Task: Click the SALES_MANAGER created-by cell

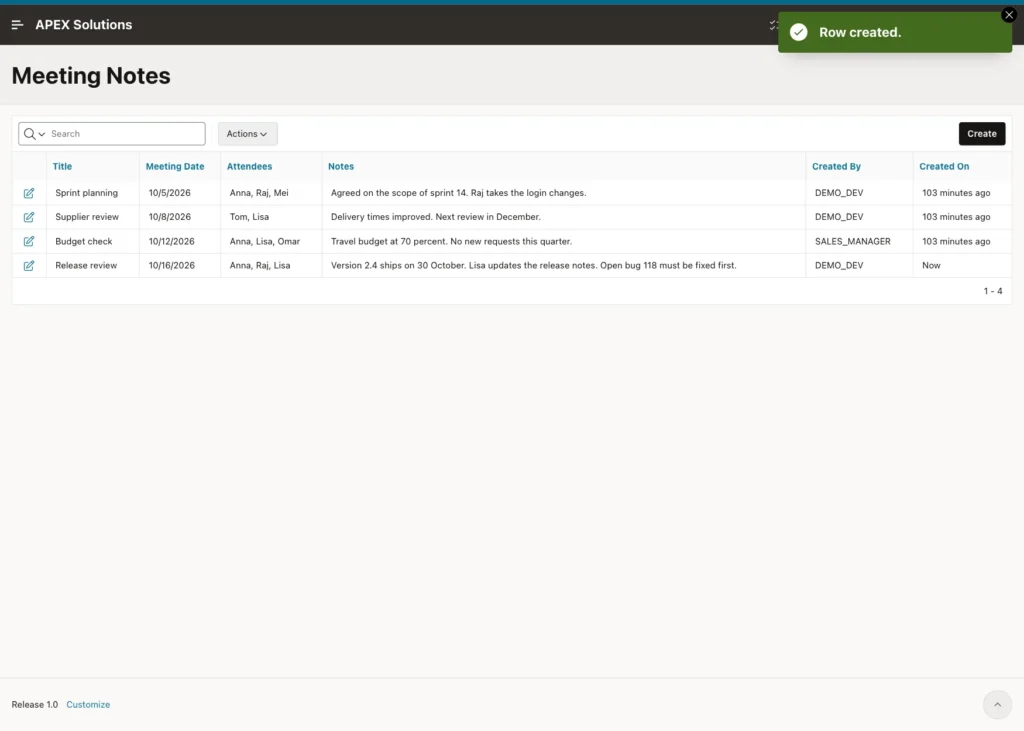Action: point(853,241)
